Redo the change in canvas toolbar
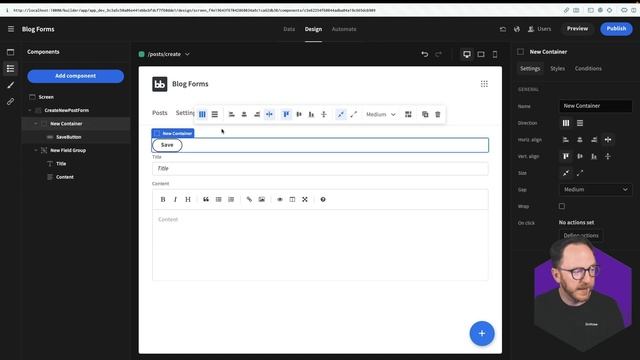 (x=438, y=54)
